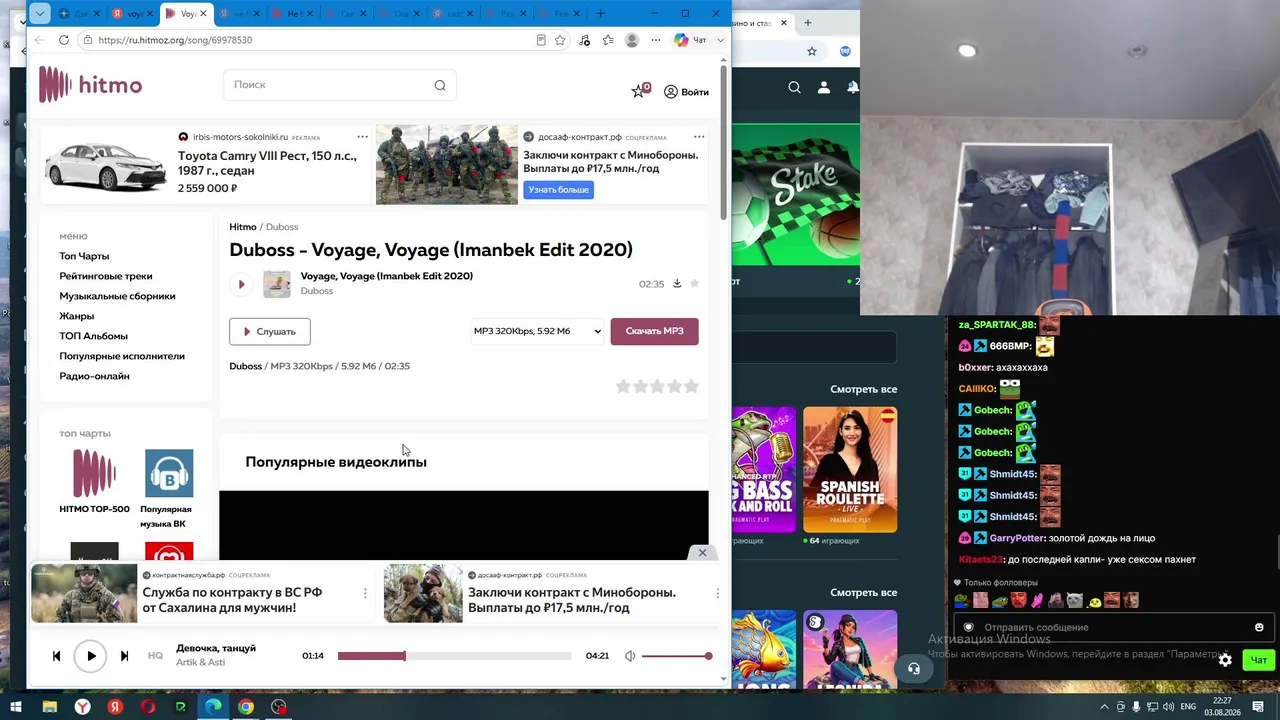Open chat settings gear
The height and width of the screenshot is (720, 1280).
1225,660
